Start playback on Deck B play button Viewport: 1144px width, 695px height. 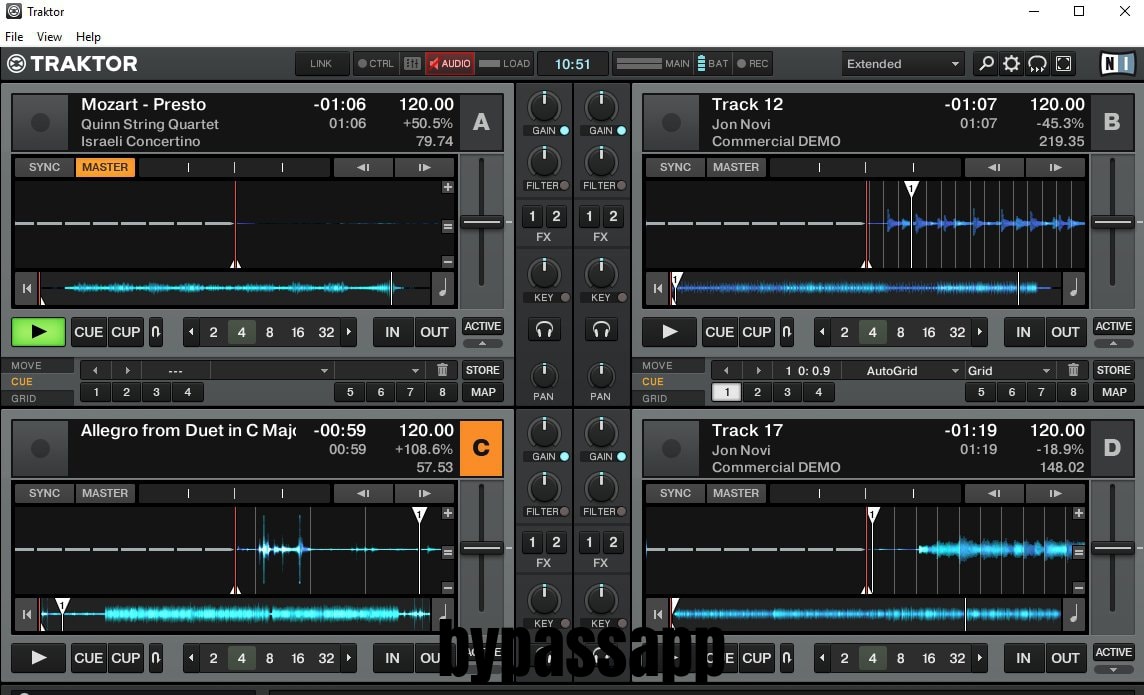pyautogui.click(x=669, y=332)
